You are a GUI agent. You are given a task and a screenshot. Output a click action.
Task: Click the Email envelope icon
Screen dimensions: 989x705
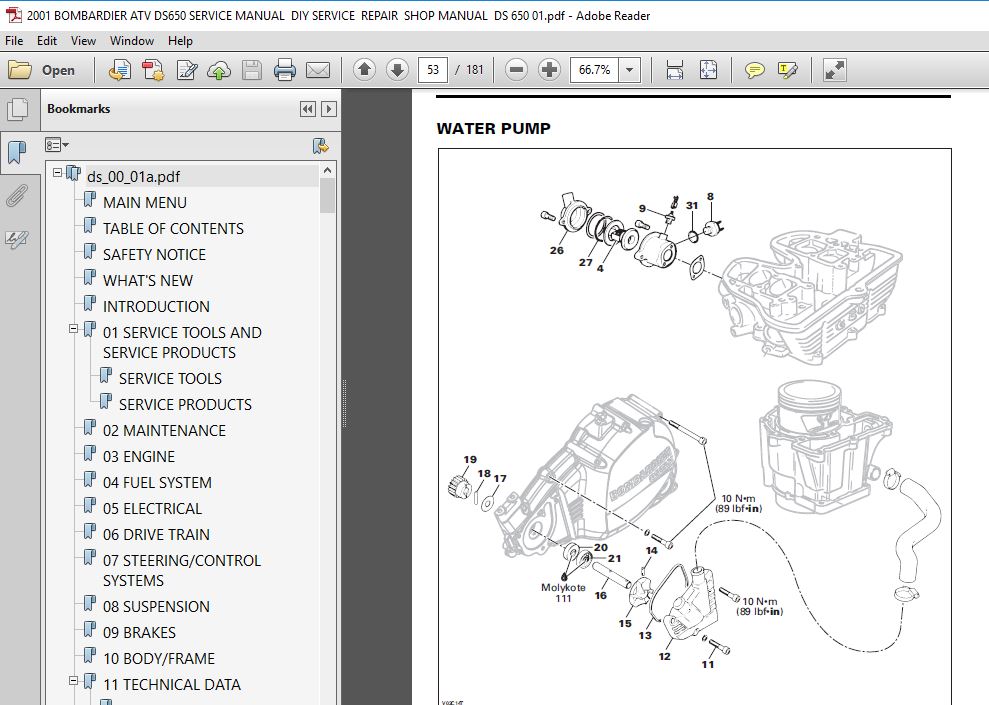click(x=318, y=70)
